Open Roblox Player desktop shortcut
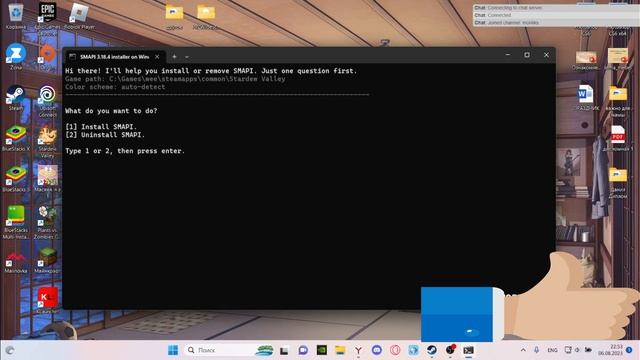The image size is (640, 360). [79, 16]
